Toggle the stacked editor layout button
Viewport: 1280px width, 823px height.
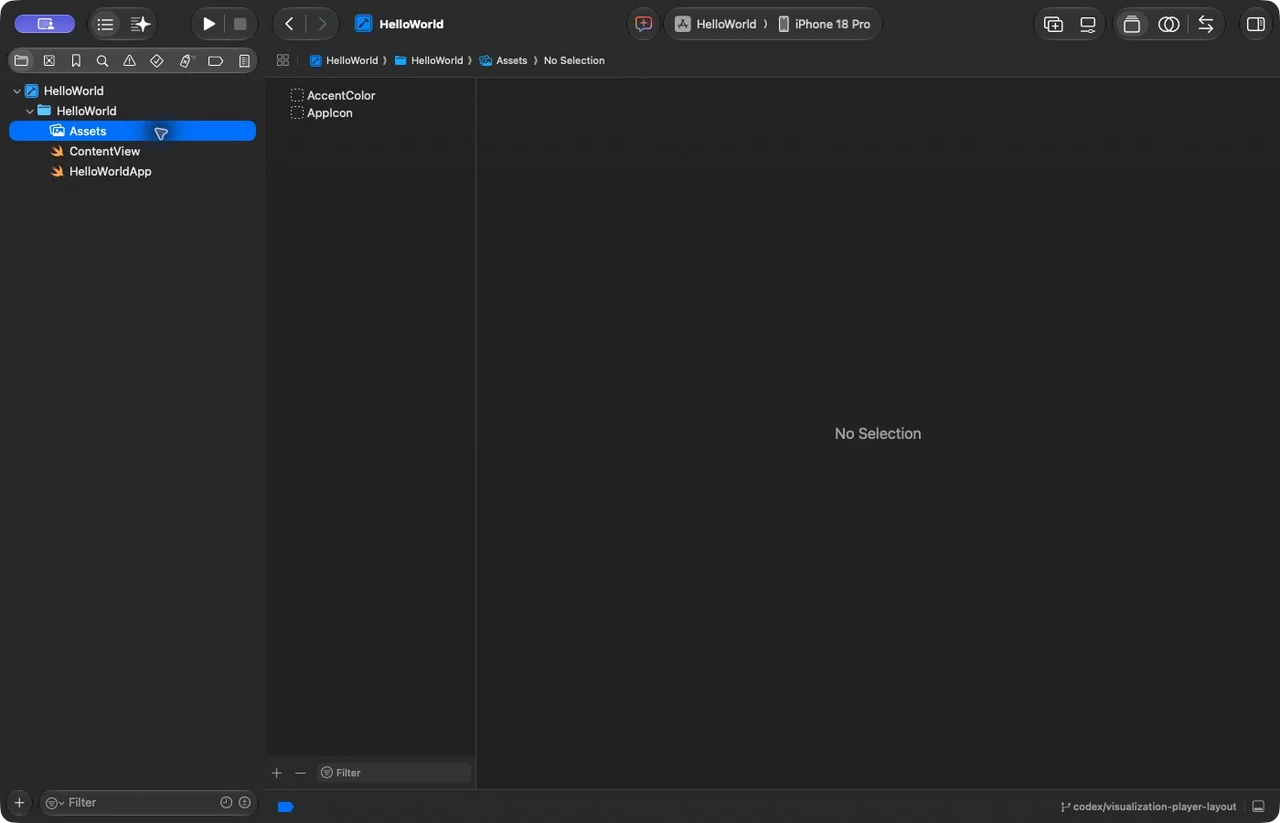(x=1132, y=24)
